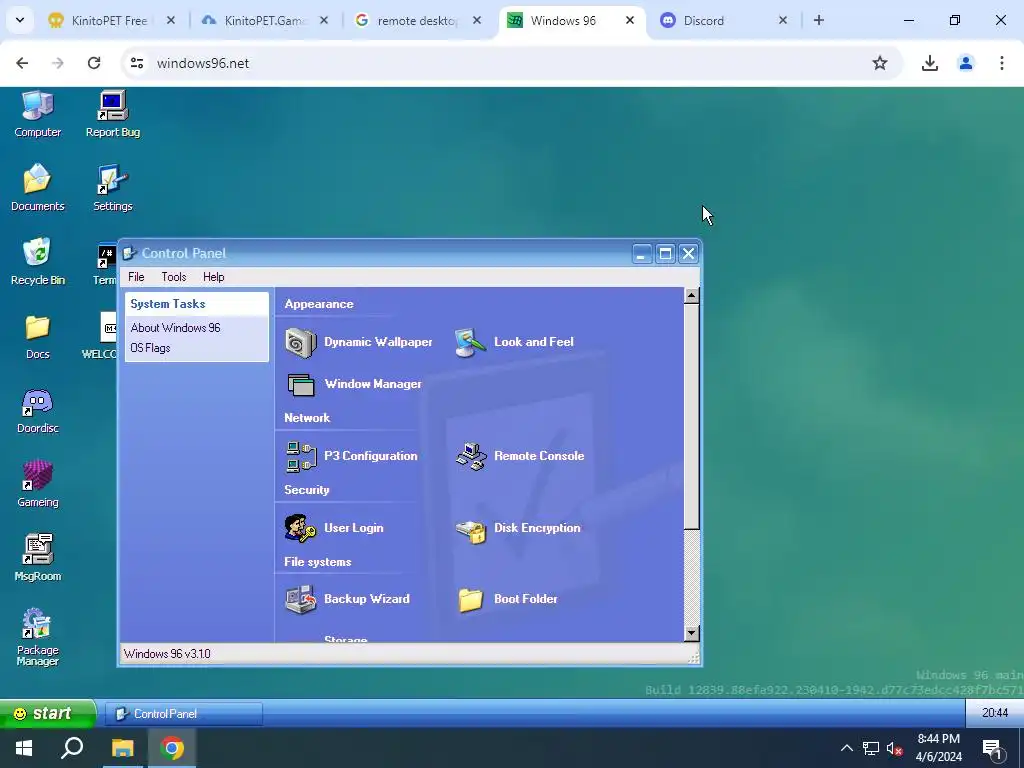Open the Settings desktop shortcut
Image resolution: width=1024 pixels, height=768 pixels.
112,188
